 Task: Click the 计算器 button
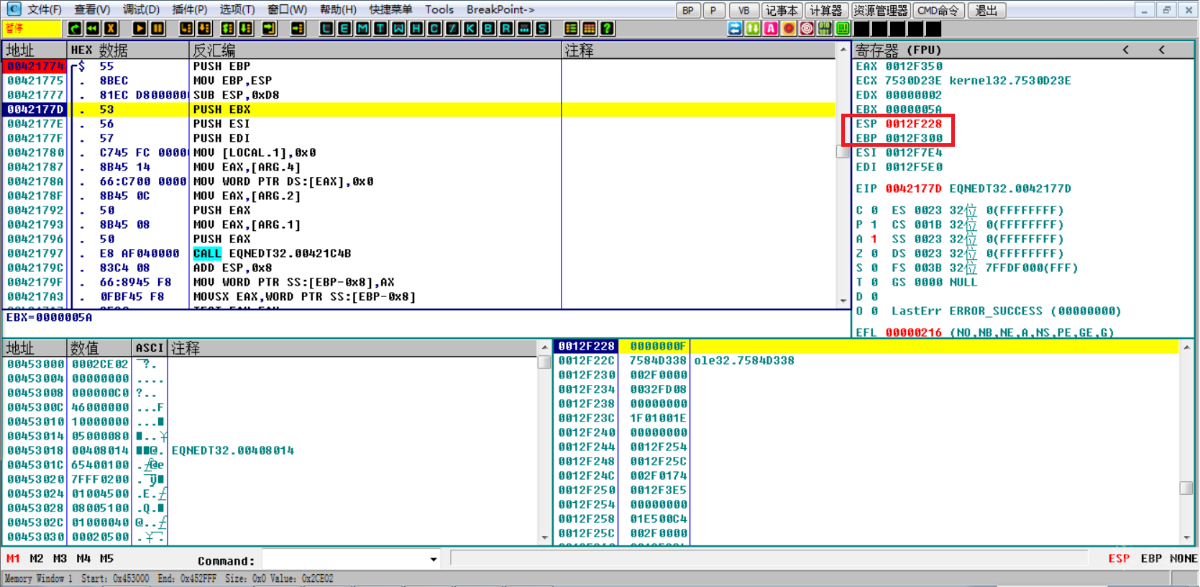826,10
